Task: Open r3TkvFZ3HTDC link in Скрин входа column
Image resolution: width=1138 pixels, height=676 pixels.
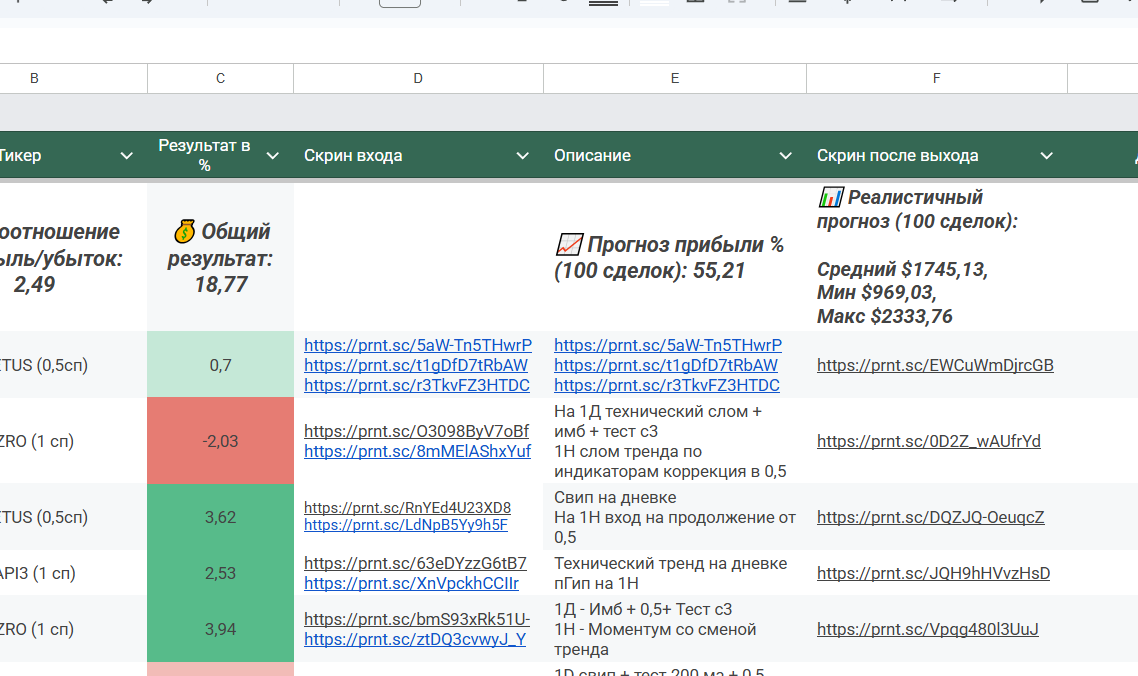Action: tap(417, 386)
